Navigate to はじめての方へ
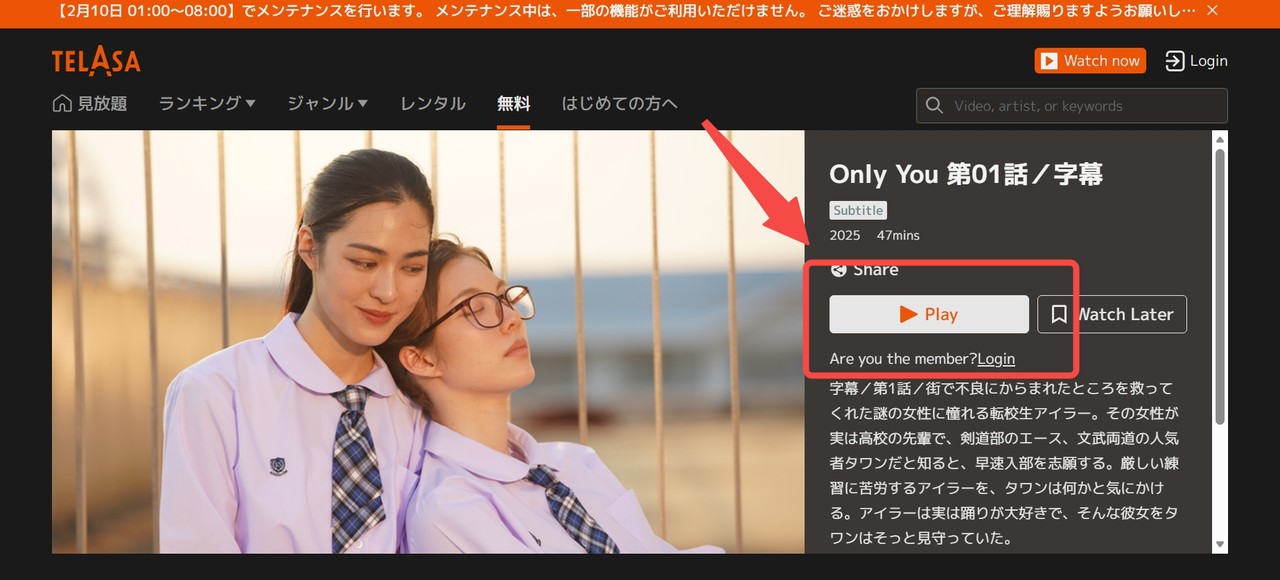This screenshot has width=1280, height=580. pos(619,102)
